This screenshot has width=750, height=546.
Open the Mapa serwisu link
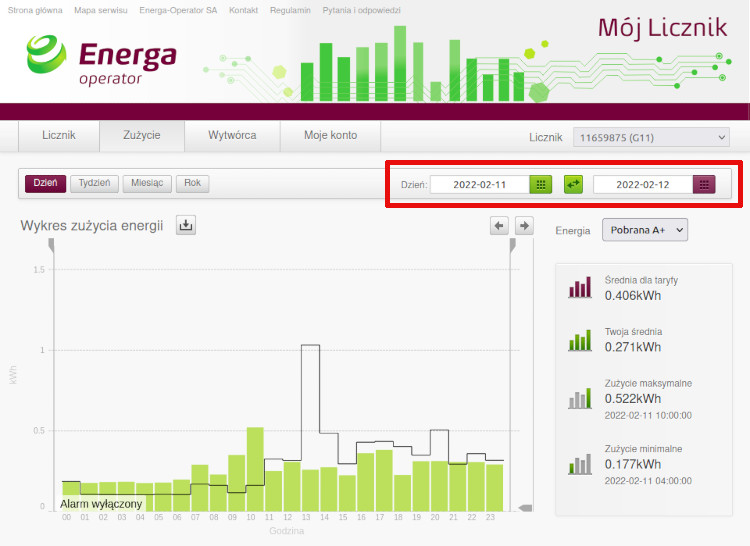[100, 10]
